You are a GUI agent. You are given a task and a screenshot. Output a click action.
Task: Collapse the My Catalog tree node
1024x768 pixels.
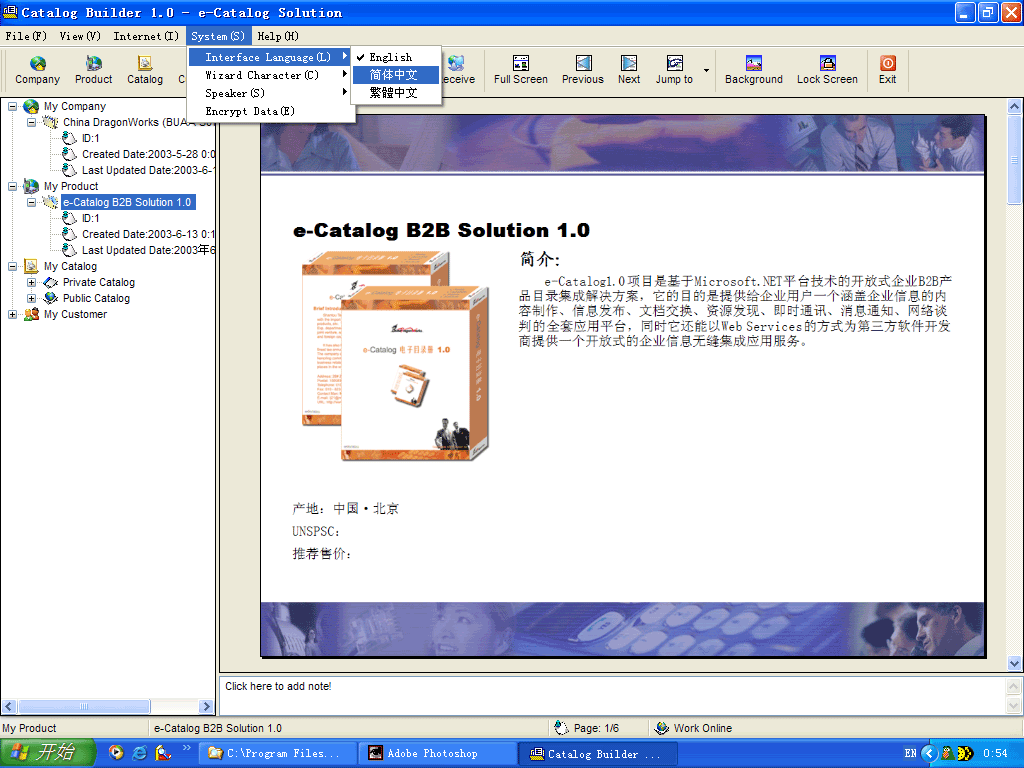(x=12, y=266)
